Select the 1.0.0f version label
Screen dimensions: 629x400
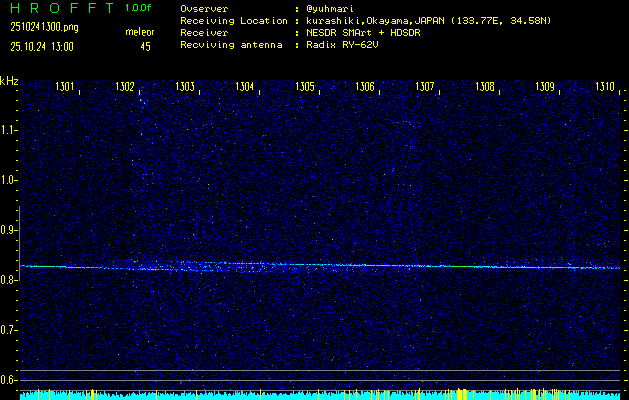pyautogui.click(x=139, y=8)
